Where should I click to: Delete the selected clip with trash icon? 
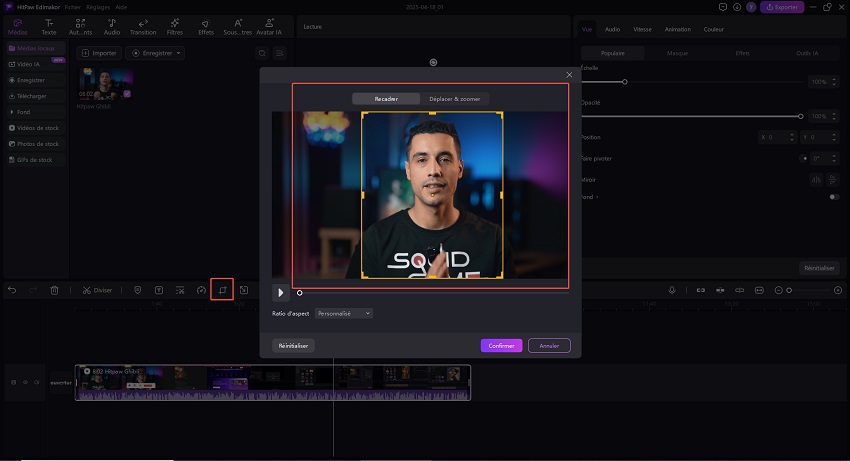coord(54,290)
